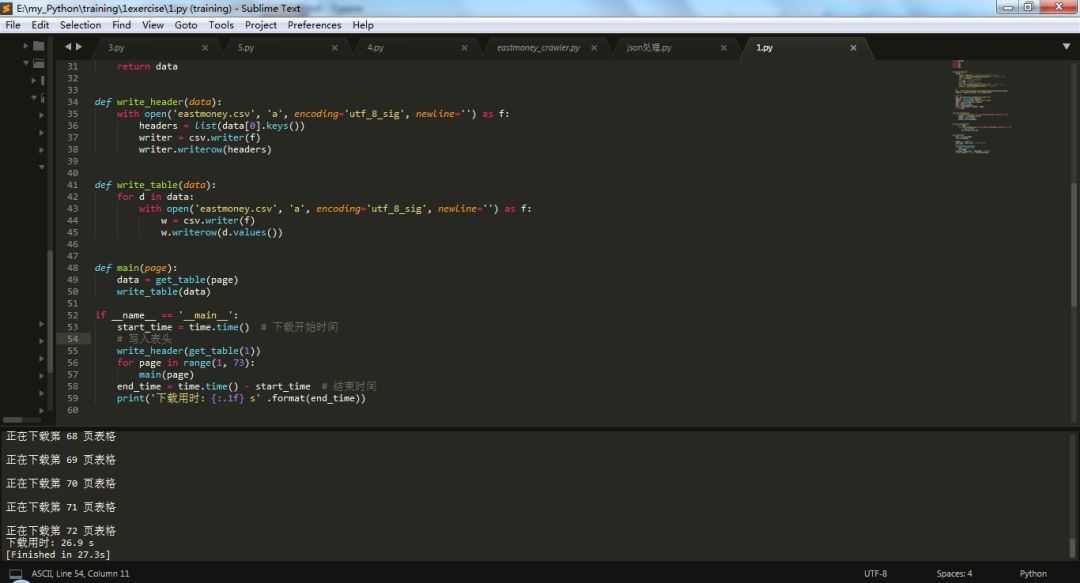Click the top folder icon in sidebar

38,46
